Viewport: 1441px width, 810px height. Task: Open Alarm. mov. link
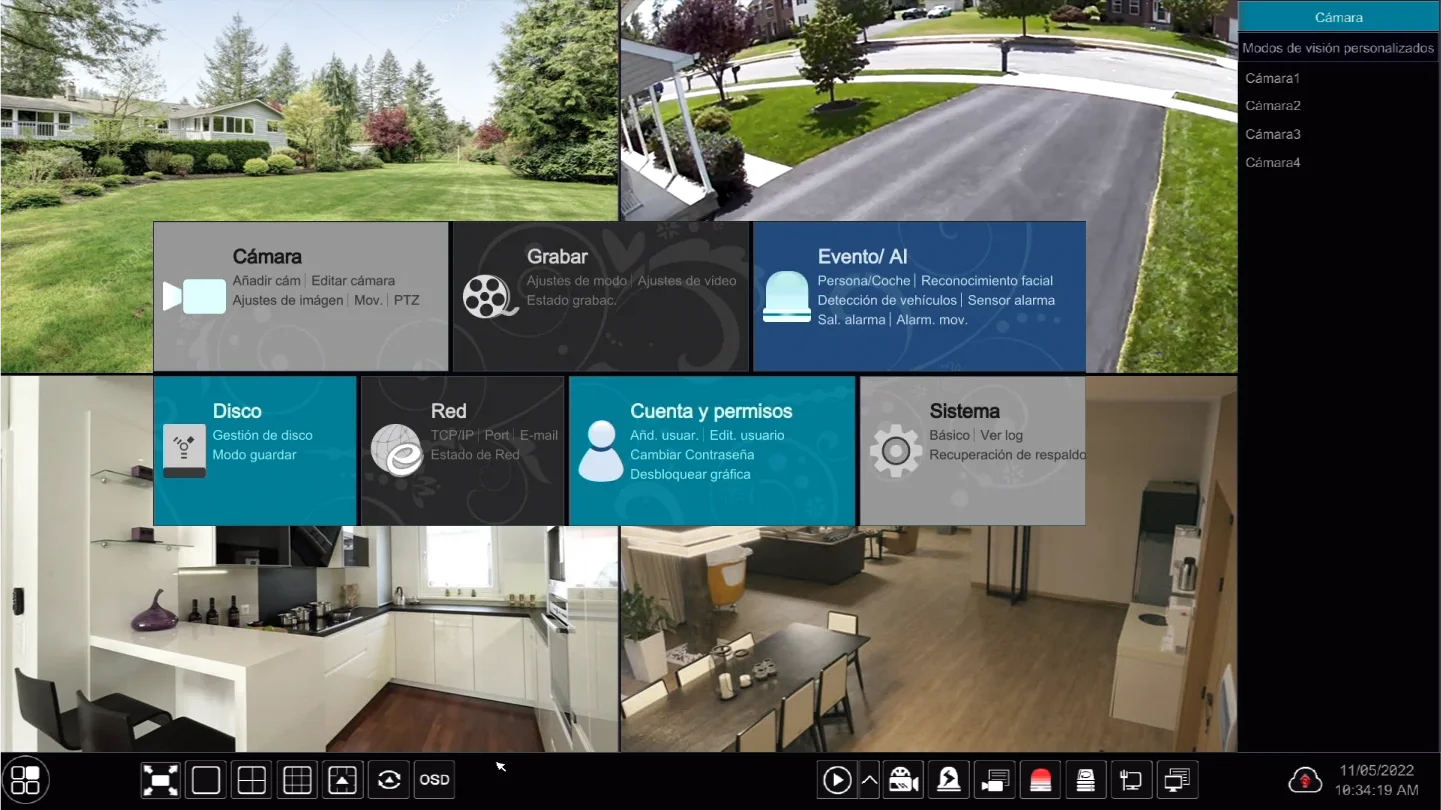point(932,320)
